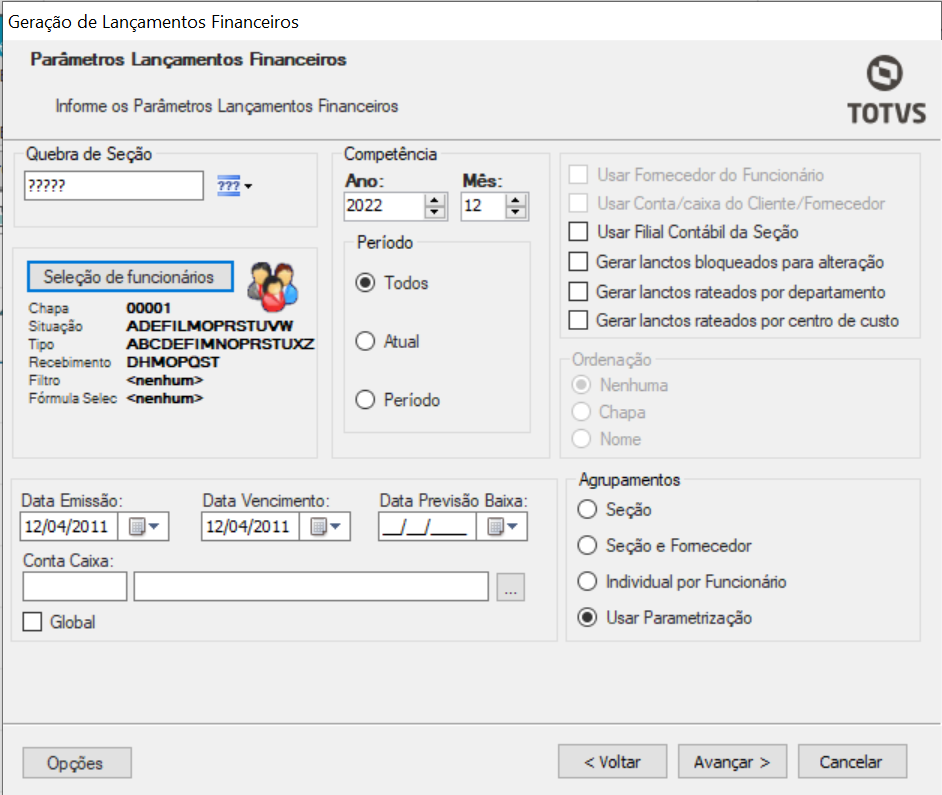Viewport: 942px width, 795px height.
Task: Click the Mês month field
Action: pos(483,206)
